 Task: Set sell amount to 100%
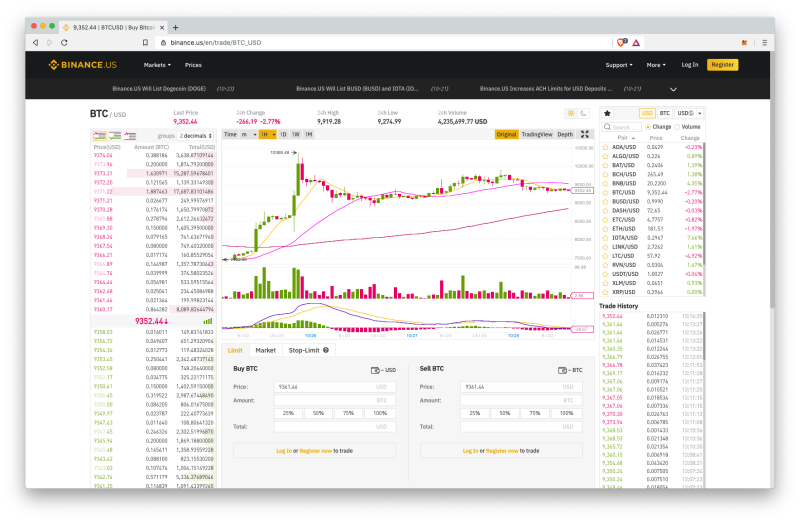[566, 413]
